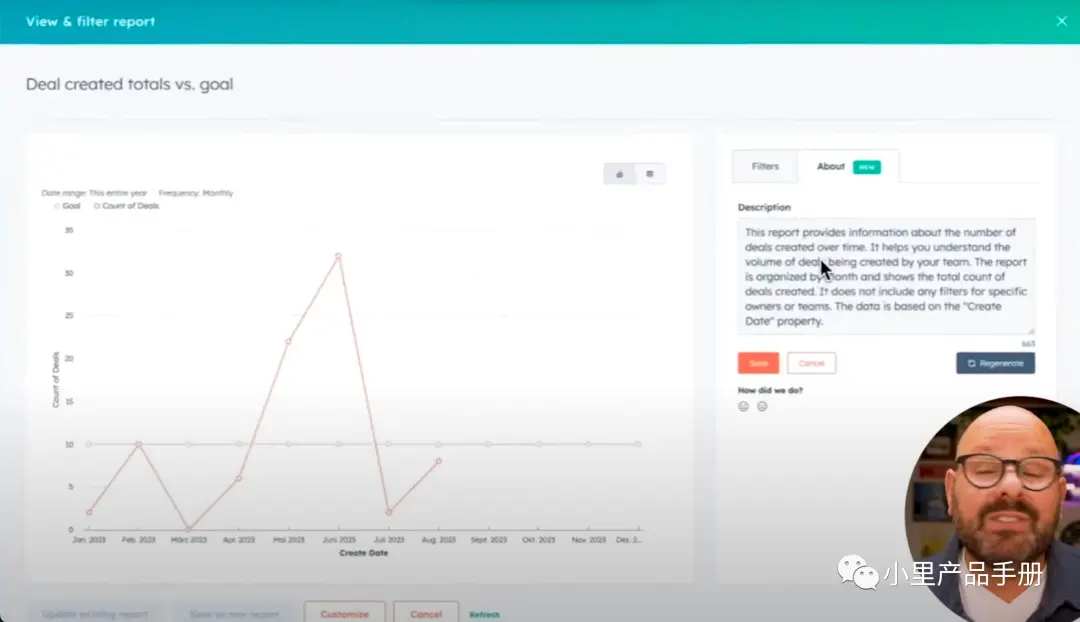The image size is (1080, 622).
Task: Click the NEW badge on About tab
Action: click(866, 167)
